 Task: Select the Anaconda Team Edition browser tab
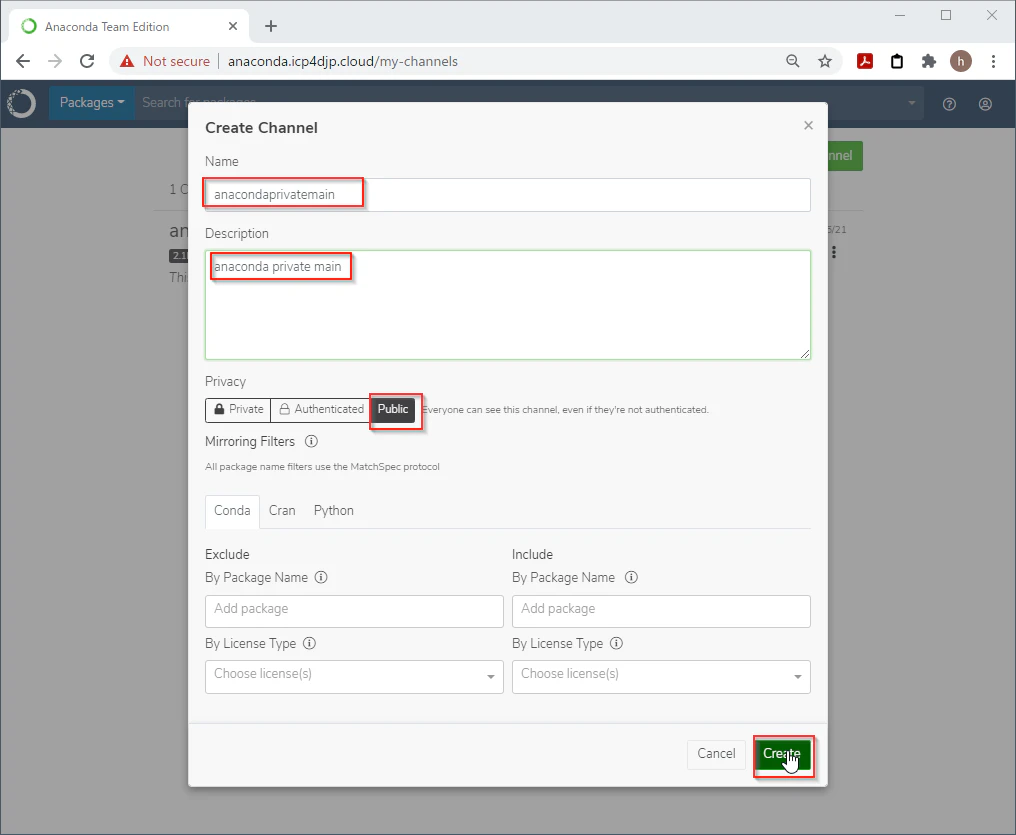coord(130,26)
